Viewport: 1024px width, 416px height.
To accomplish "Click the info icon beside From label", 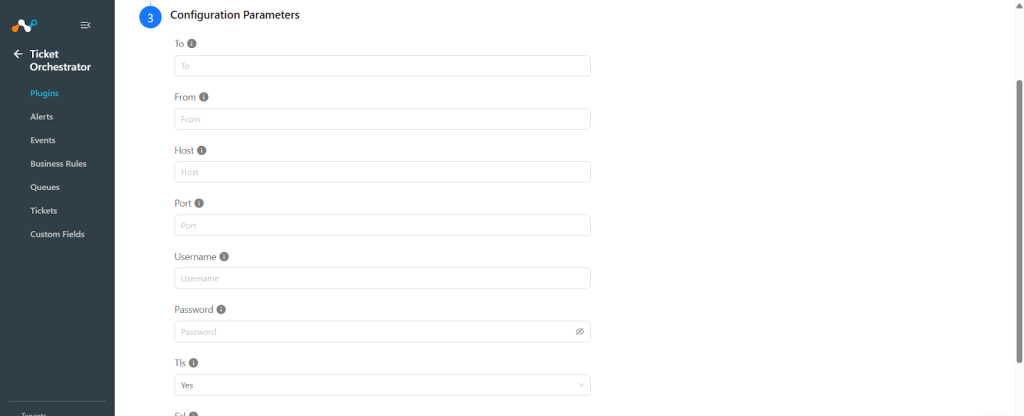I will coord(204,97).
